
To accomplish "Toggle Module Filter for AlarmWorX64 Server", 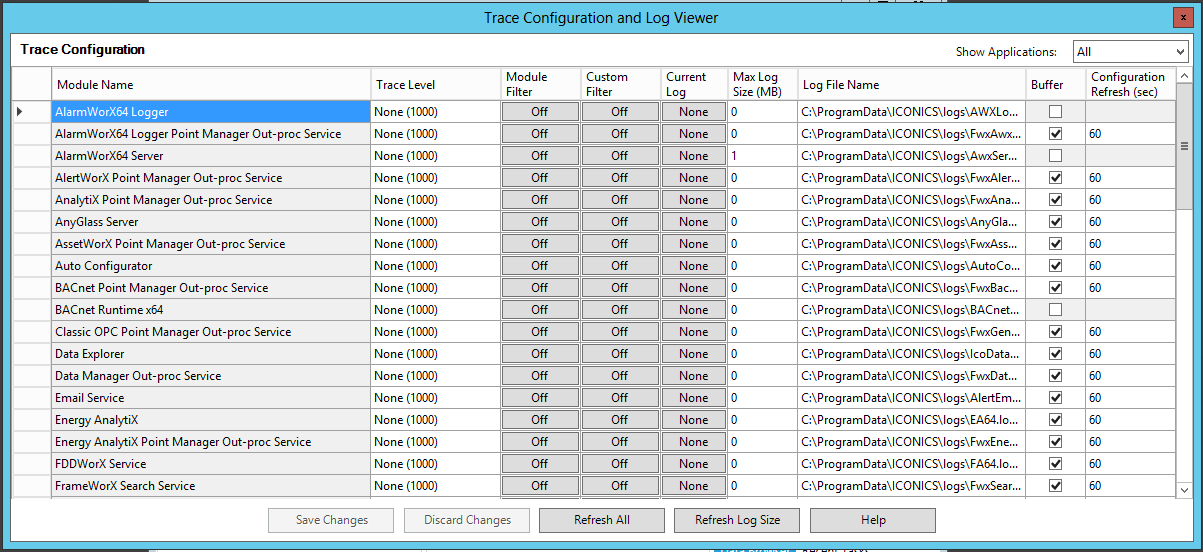I will 539,156.
